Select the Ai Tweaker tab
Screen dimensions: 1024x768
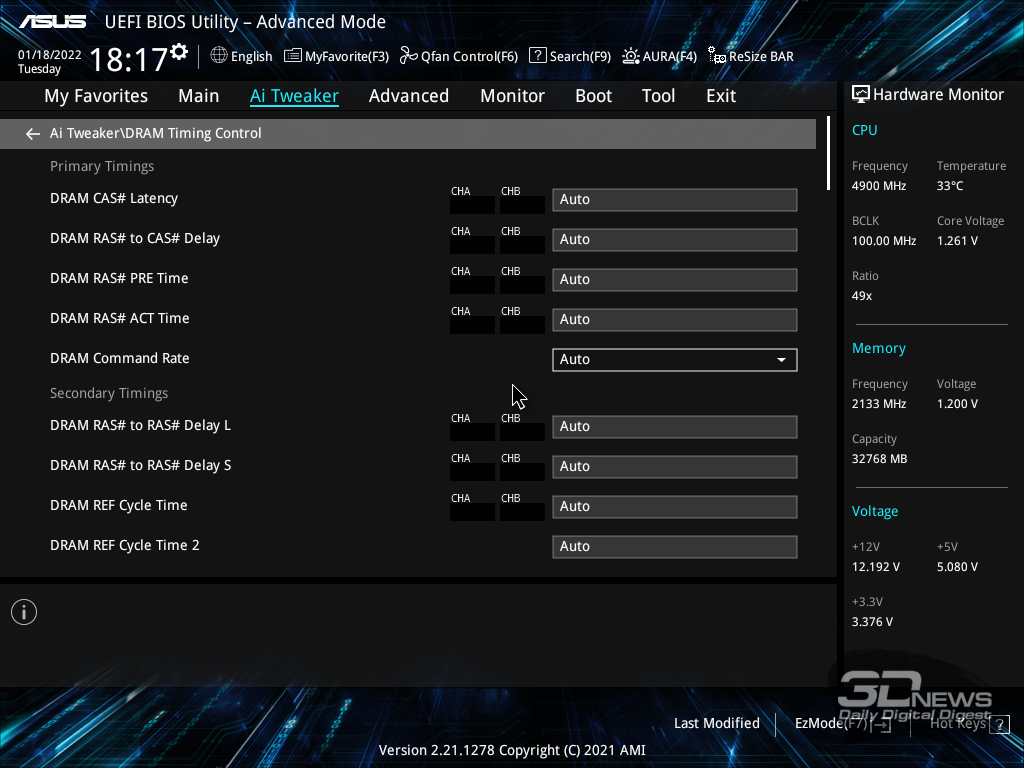pos(295,96)
